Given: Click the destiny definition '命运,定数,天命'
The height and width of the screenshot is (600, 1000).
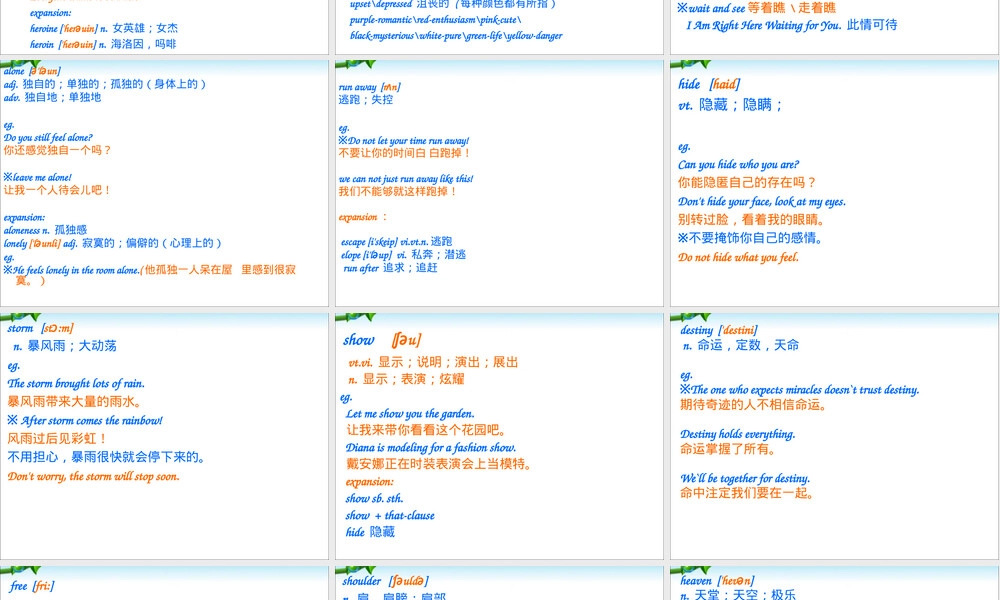Looking at the screenshot, I should click(x=748, y=346).
